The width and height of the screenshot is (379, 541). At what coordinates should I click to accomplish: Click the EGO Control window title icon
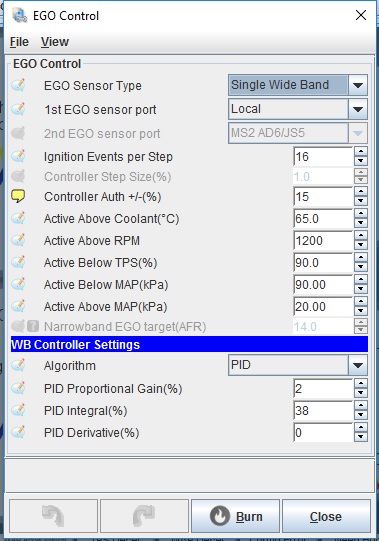(19, 16)
